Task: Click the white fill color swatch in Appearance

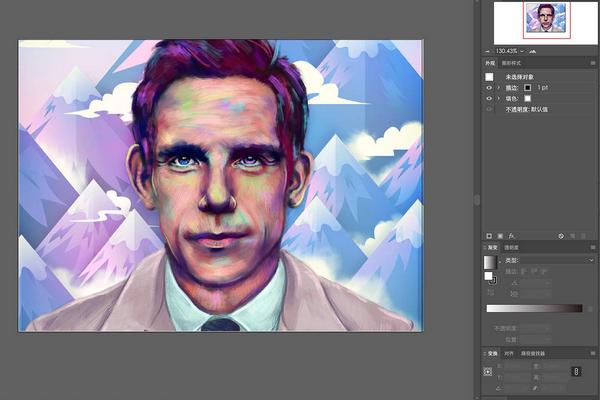Action: point(527,98)
